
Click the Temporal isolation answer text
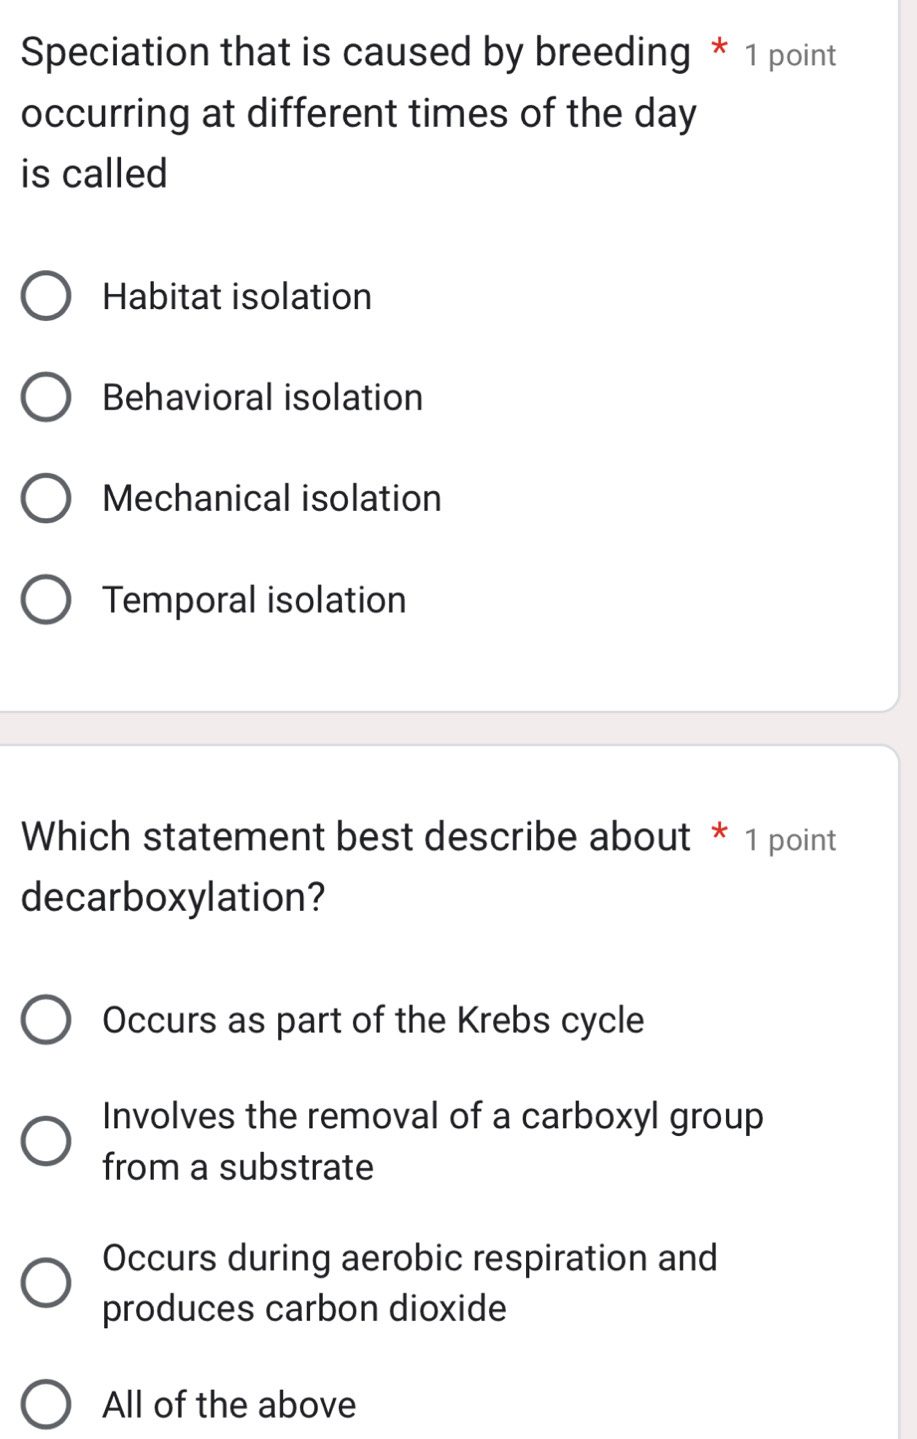[x=255, y=600]
